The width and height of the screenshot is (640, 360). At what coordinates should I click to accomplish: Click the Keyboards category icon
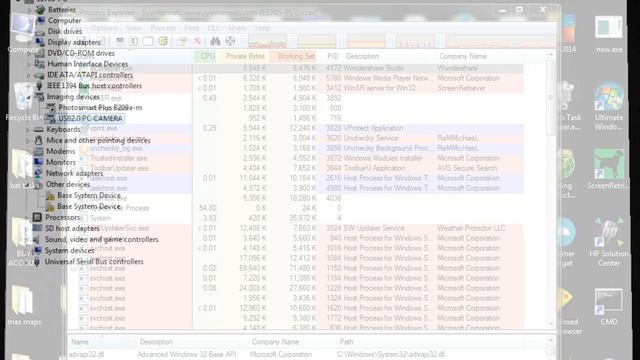click(x=39, y=129)
